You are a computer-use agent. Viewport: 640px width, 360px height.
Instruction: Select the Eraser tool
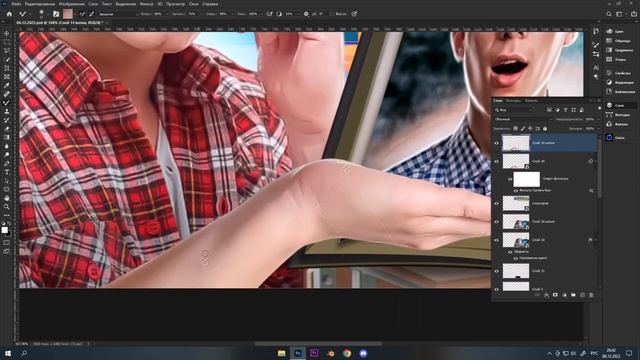click(7, 129)
